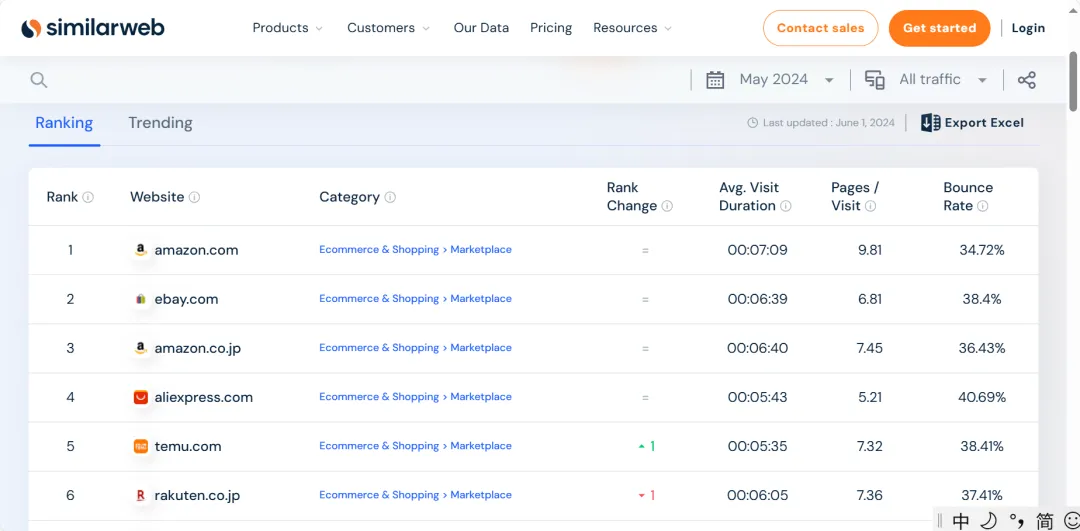Click the 00:06:39 visit duration cell
The height and width of the screenshot is (531, 1080).
(757, 299)
